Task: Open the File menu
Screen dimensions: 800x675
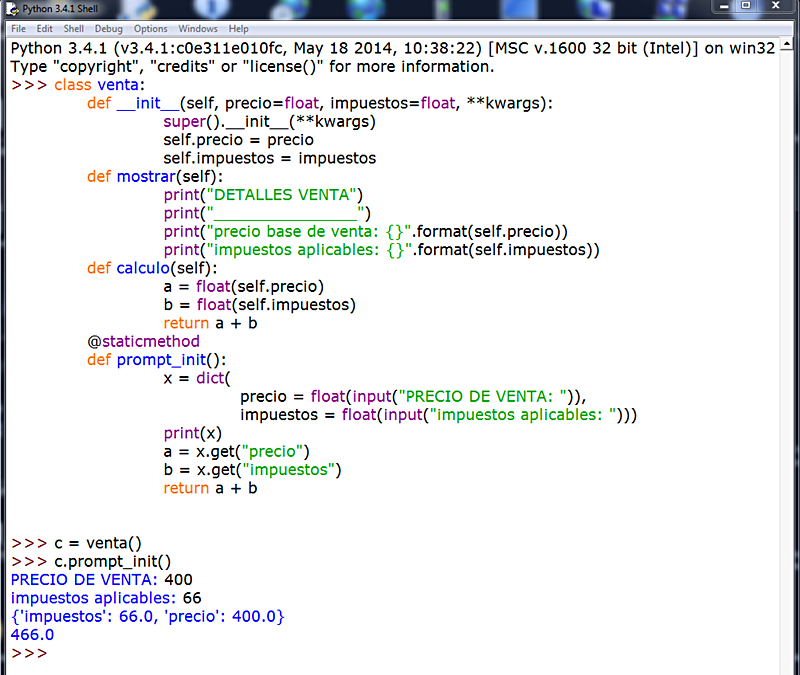Action: coord(18,28)
